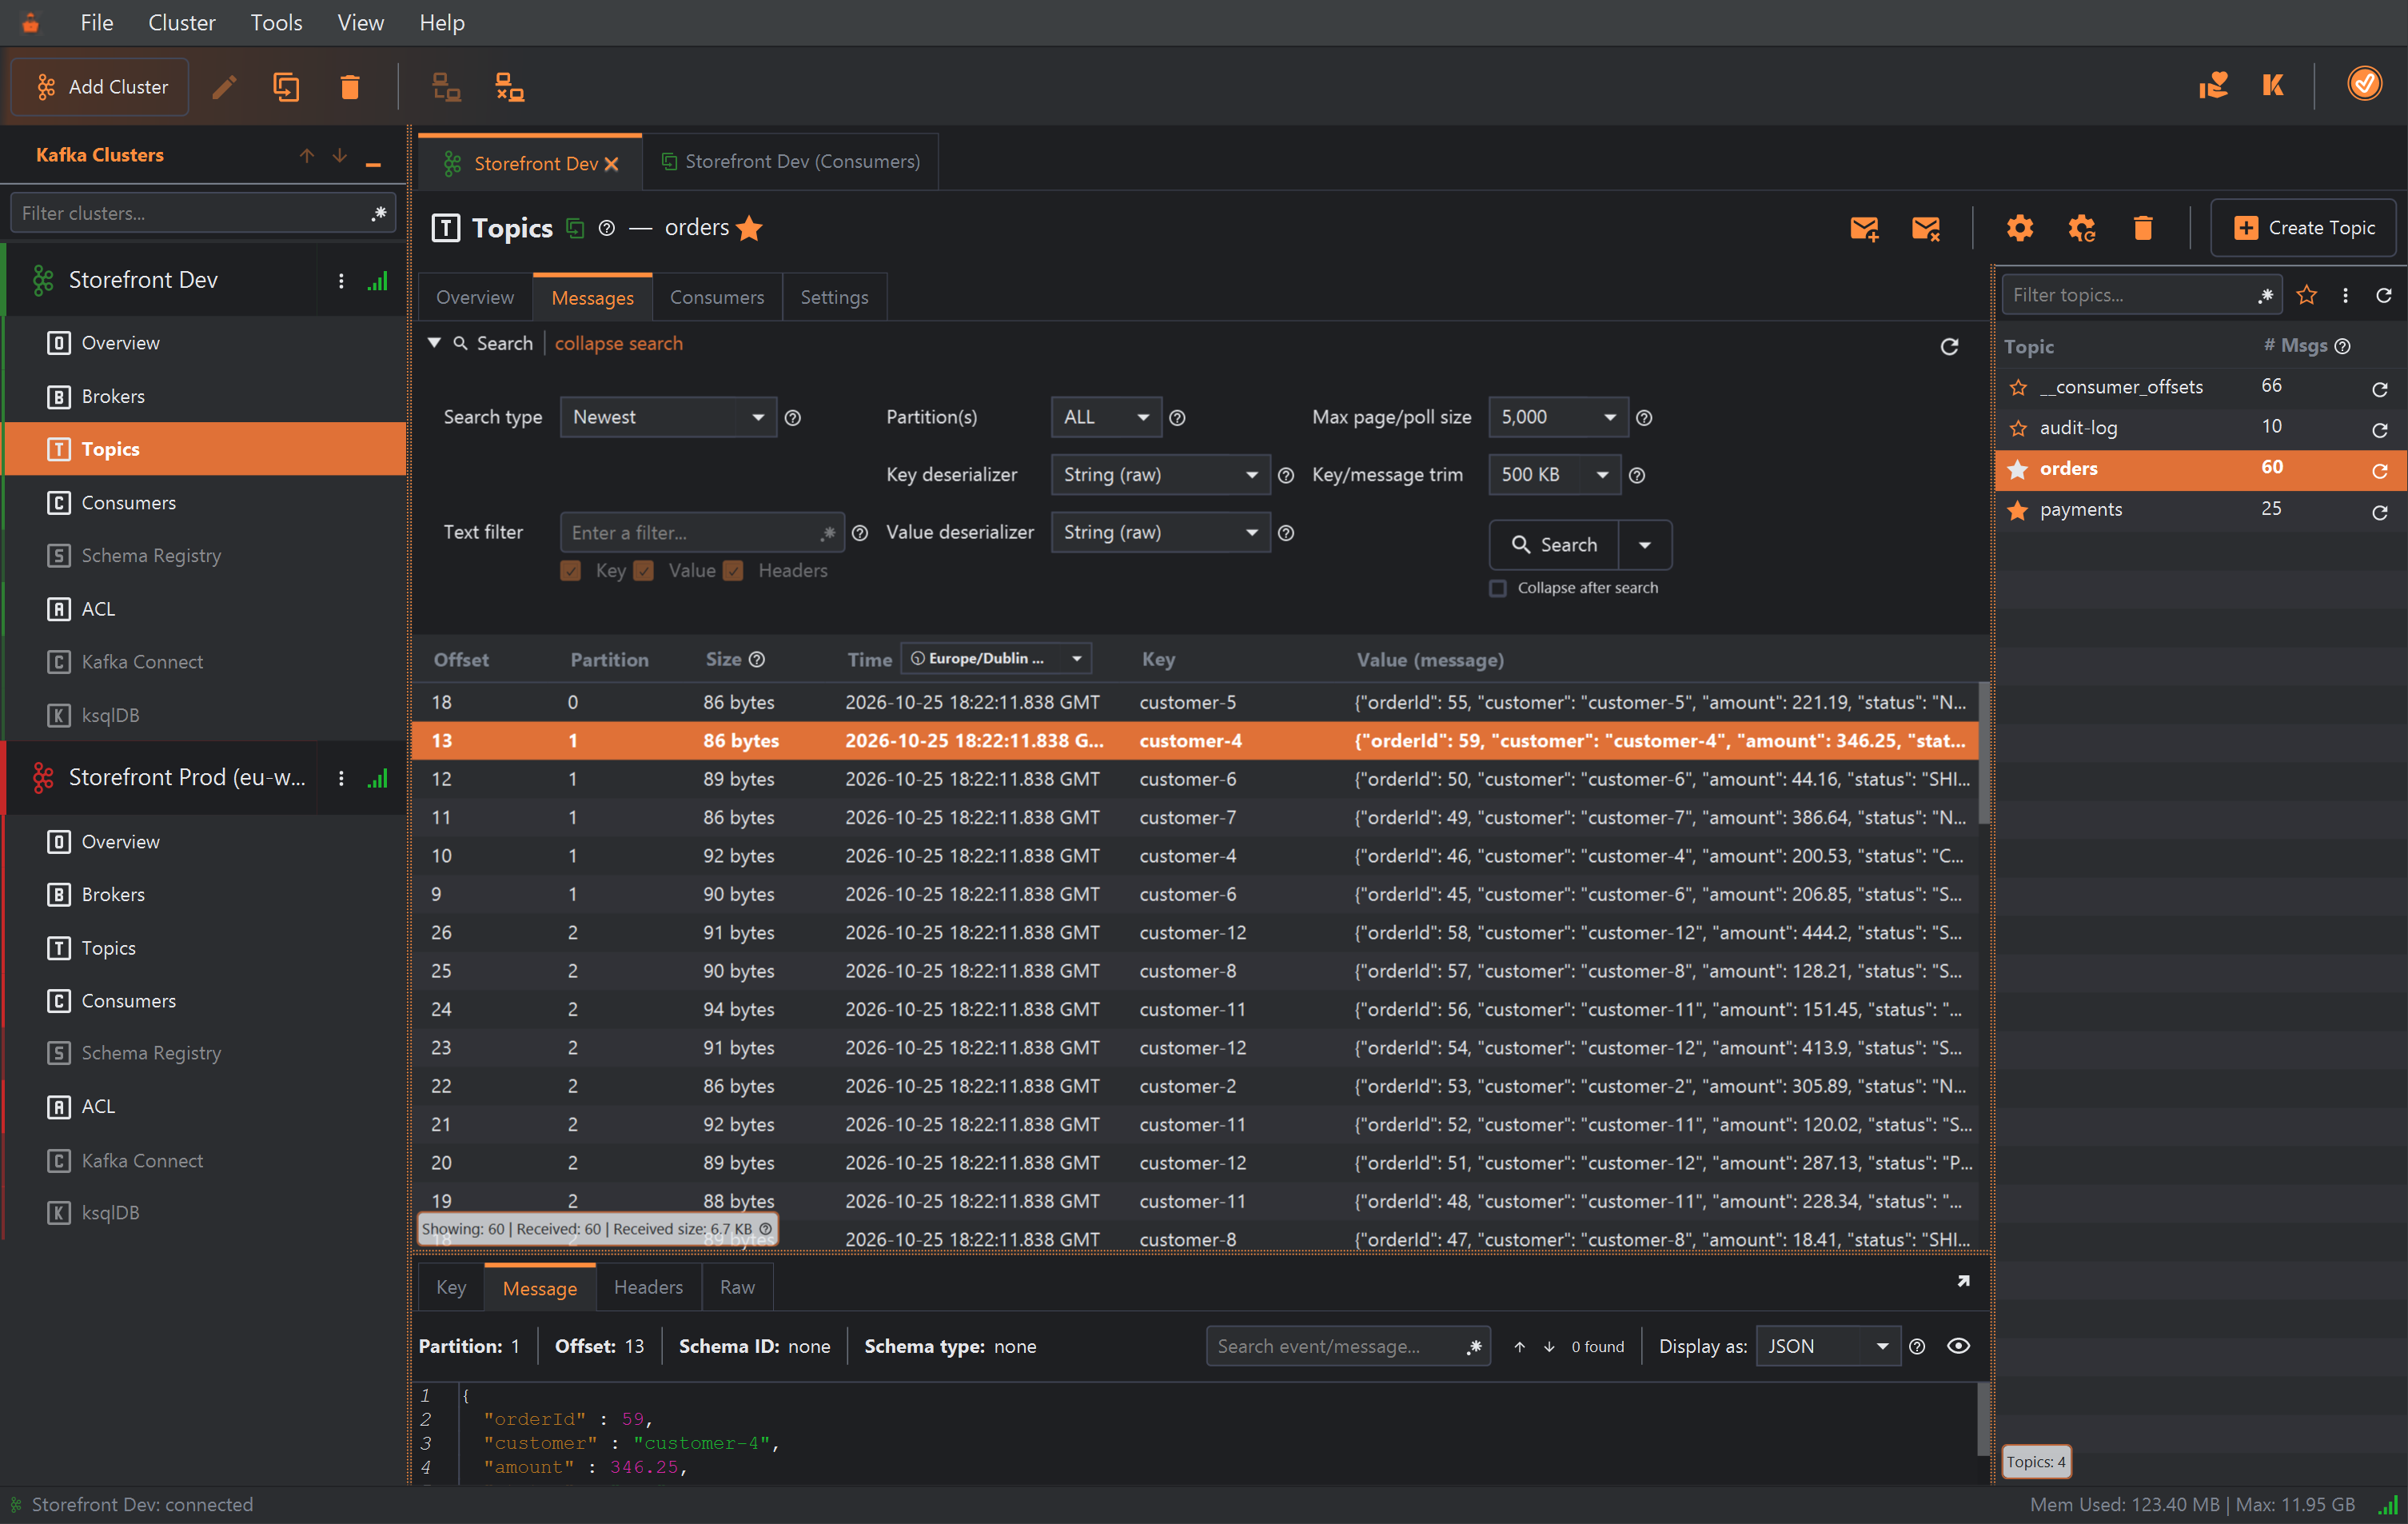Screen dimensions: 2408x1524
Task: Click the Search messages button
Action: tap(1554, 545)
